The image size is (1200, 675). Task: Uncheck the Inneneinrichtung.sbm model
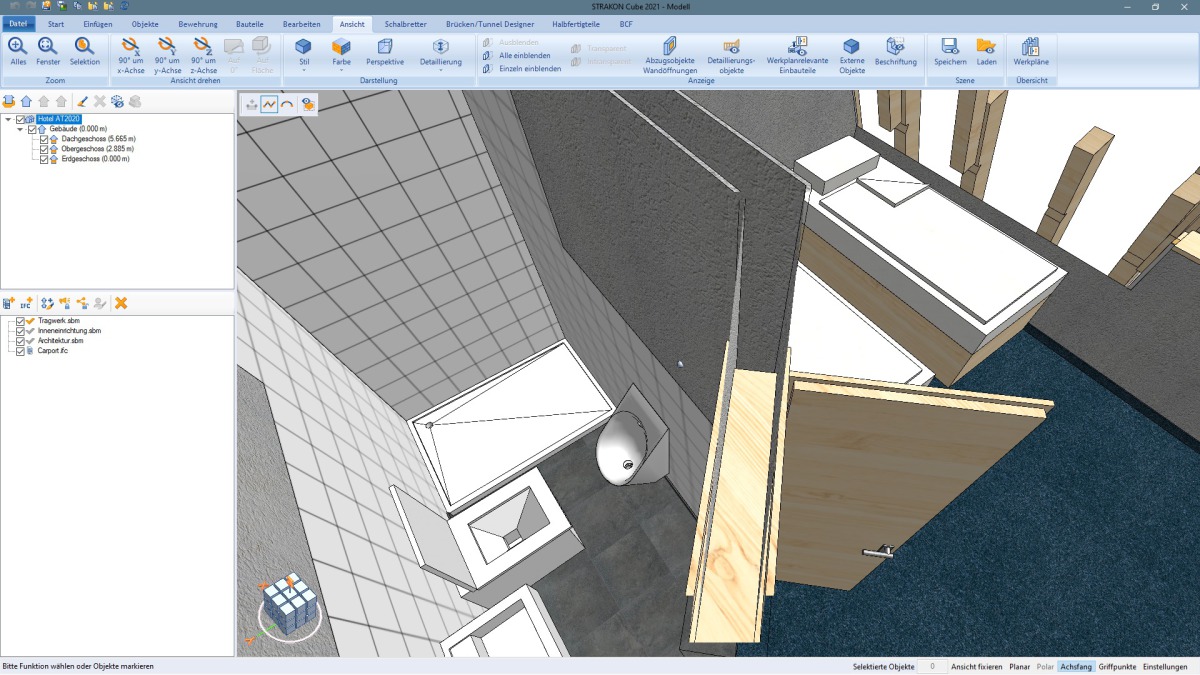[x=20, y=330]
